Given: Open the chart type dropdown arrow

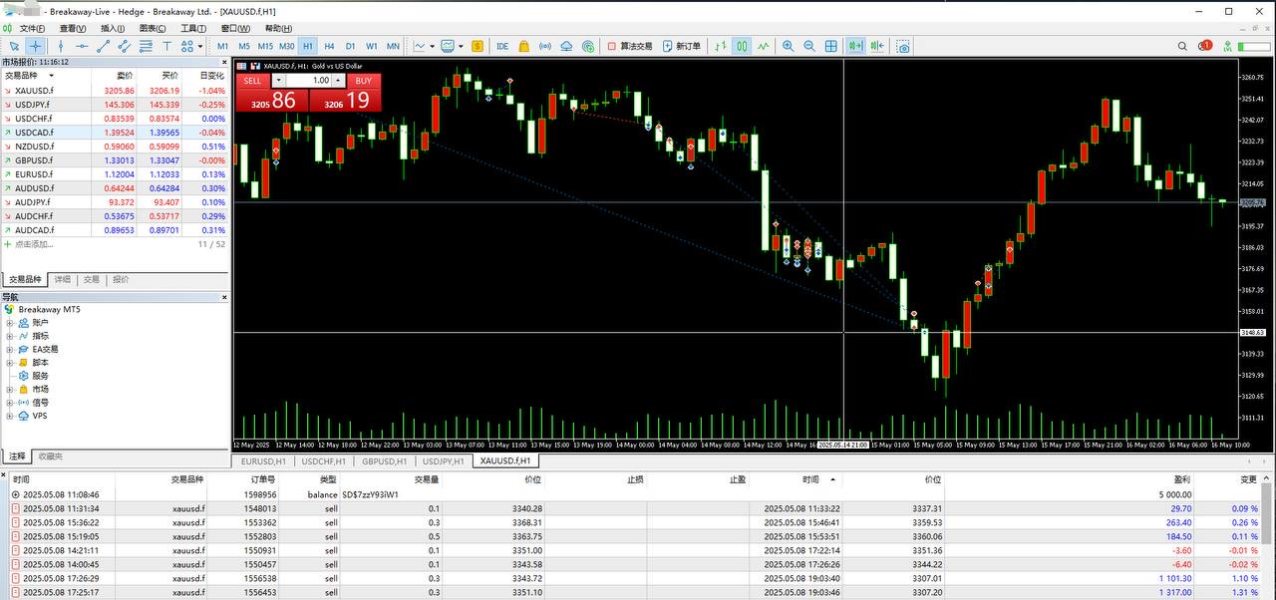Looking at the screenshot, I should tap(432, 46).
